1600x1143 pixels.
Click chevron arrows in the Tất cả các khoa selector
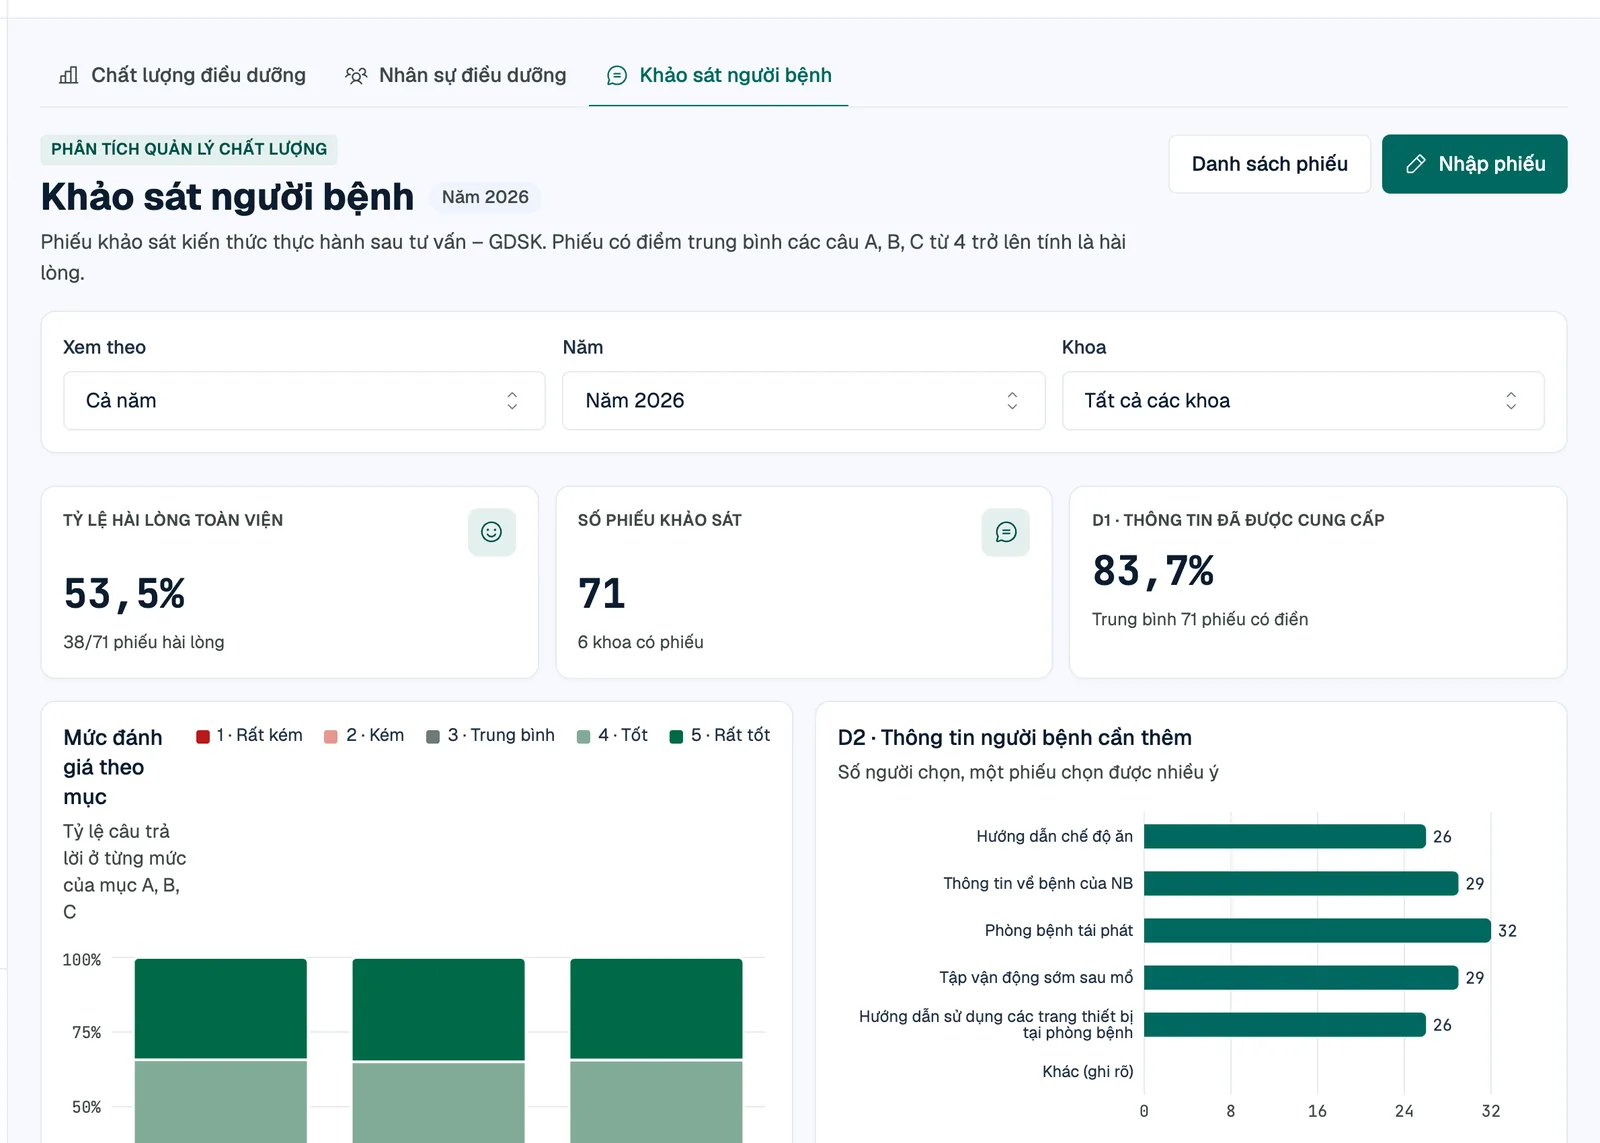click(1511, 401)
